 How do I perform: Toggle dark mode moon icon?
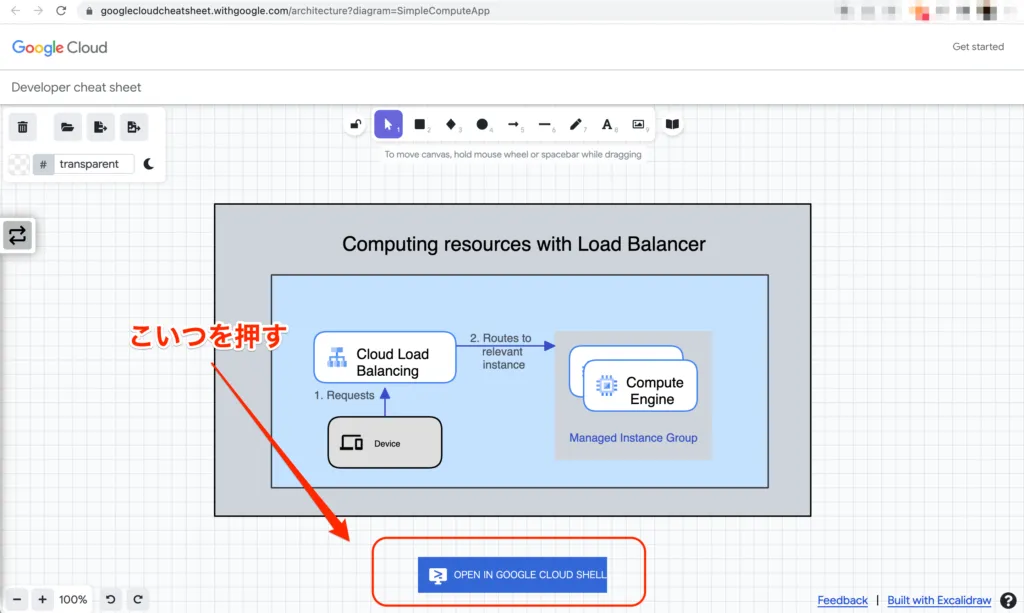click(x=148, y=164)
